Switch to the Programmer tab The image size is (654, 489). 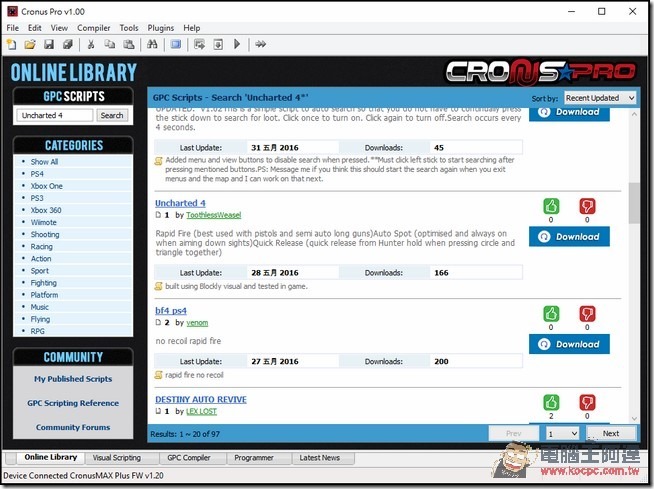click(254, 458)
